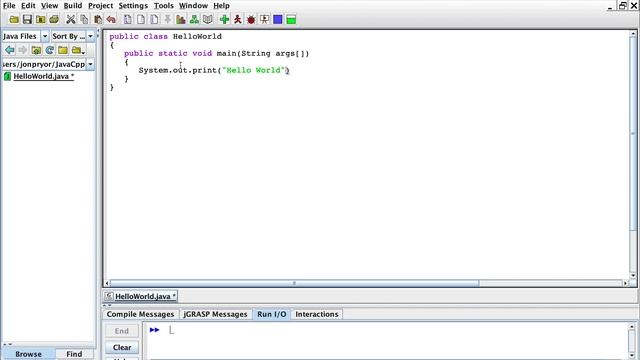The image size is (640, 360).
Task: Switch to the Compile Messages tab
Action: point(140,314)
